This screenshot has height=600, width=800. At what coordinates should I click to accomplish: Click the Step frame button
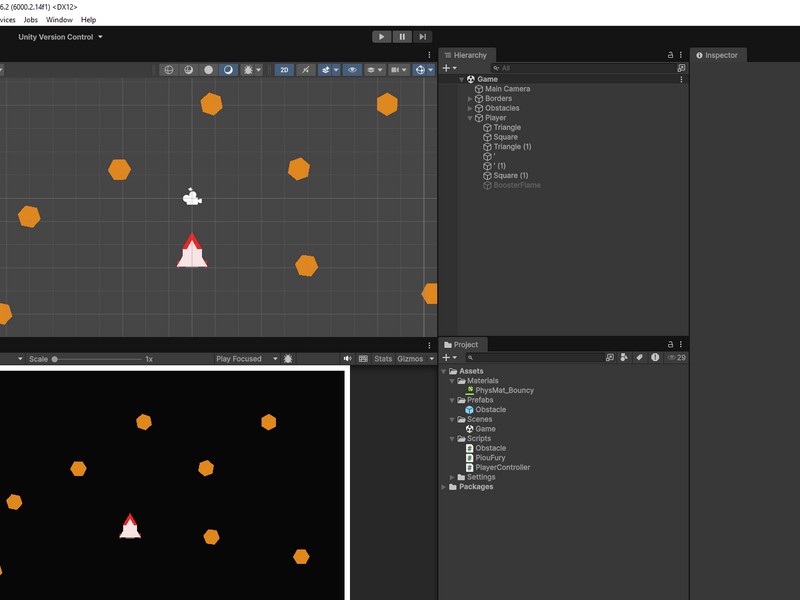pos(423,37)
